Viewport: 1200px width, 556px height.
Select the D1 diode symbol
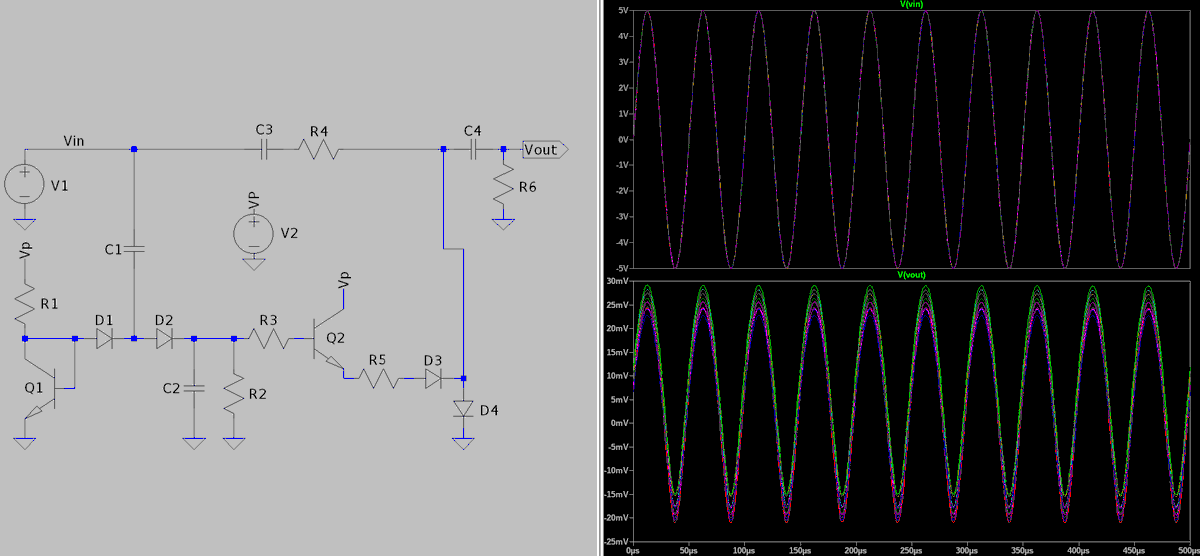pos(104,339)
